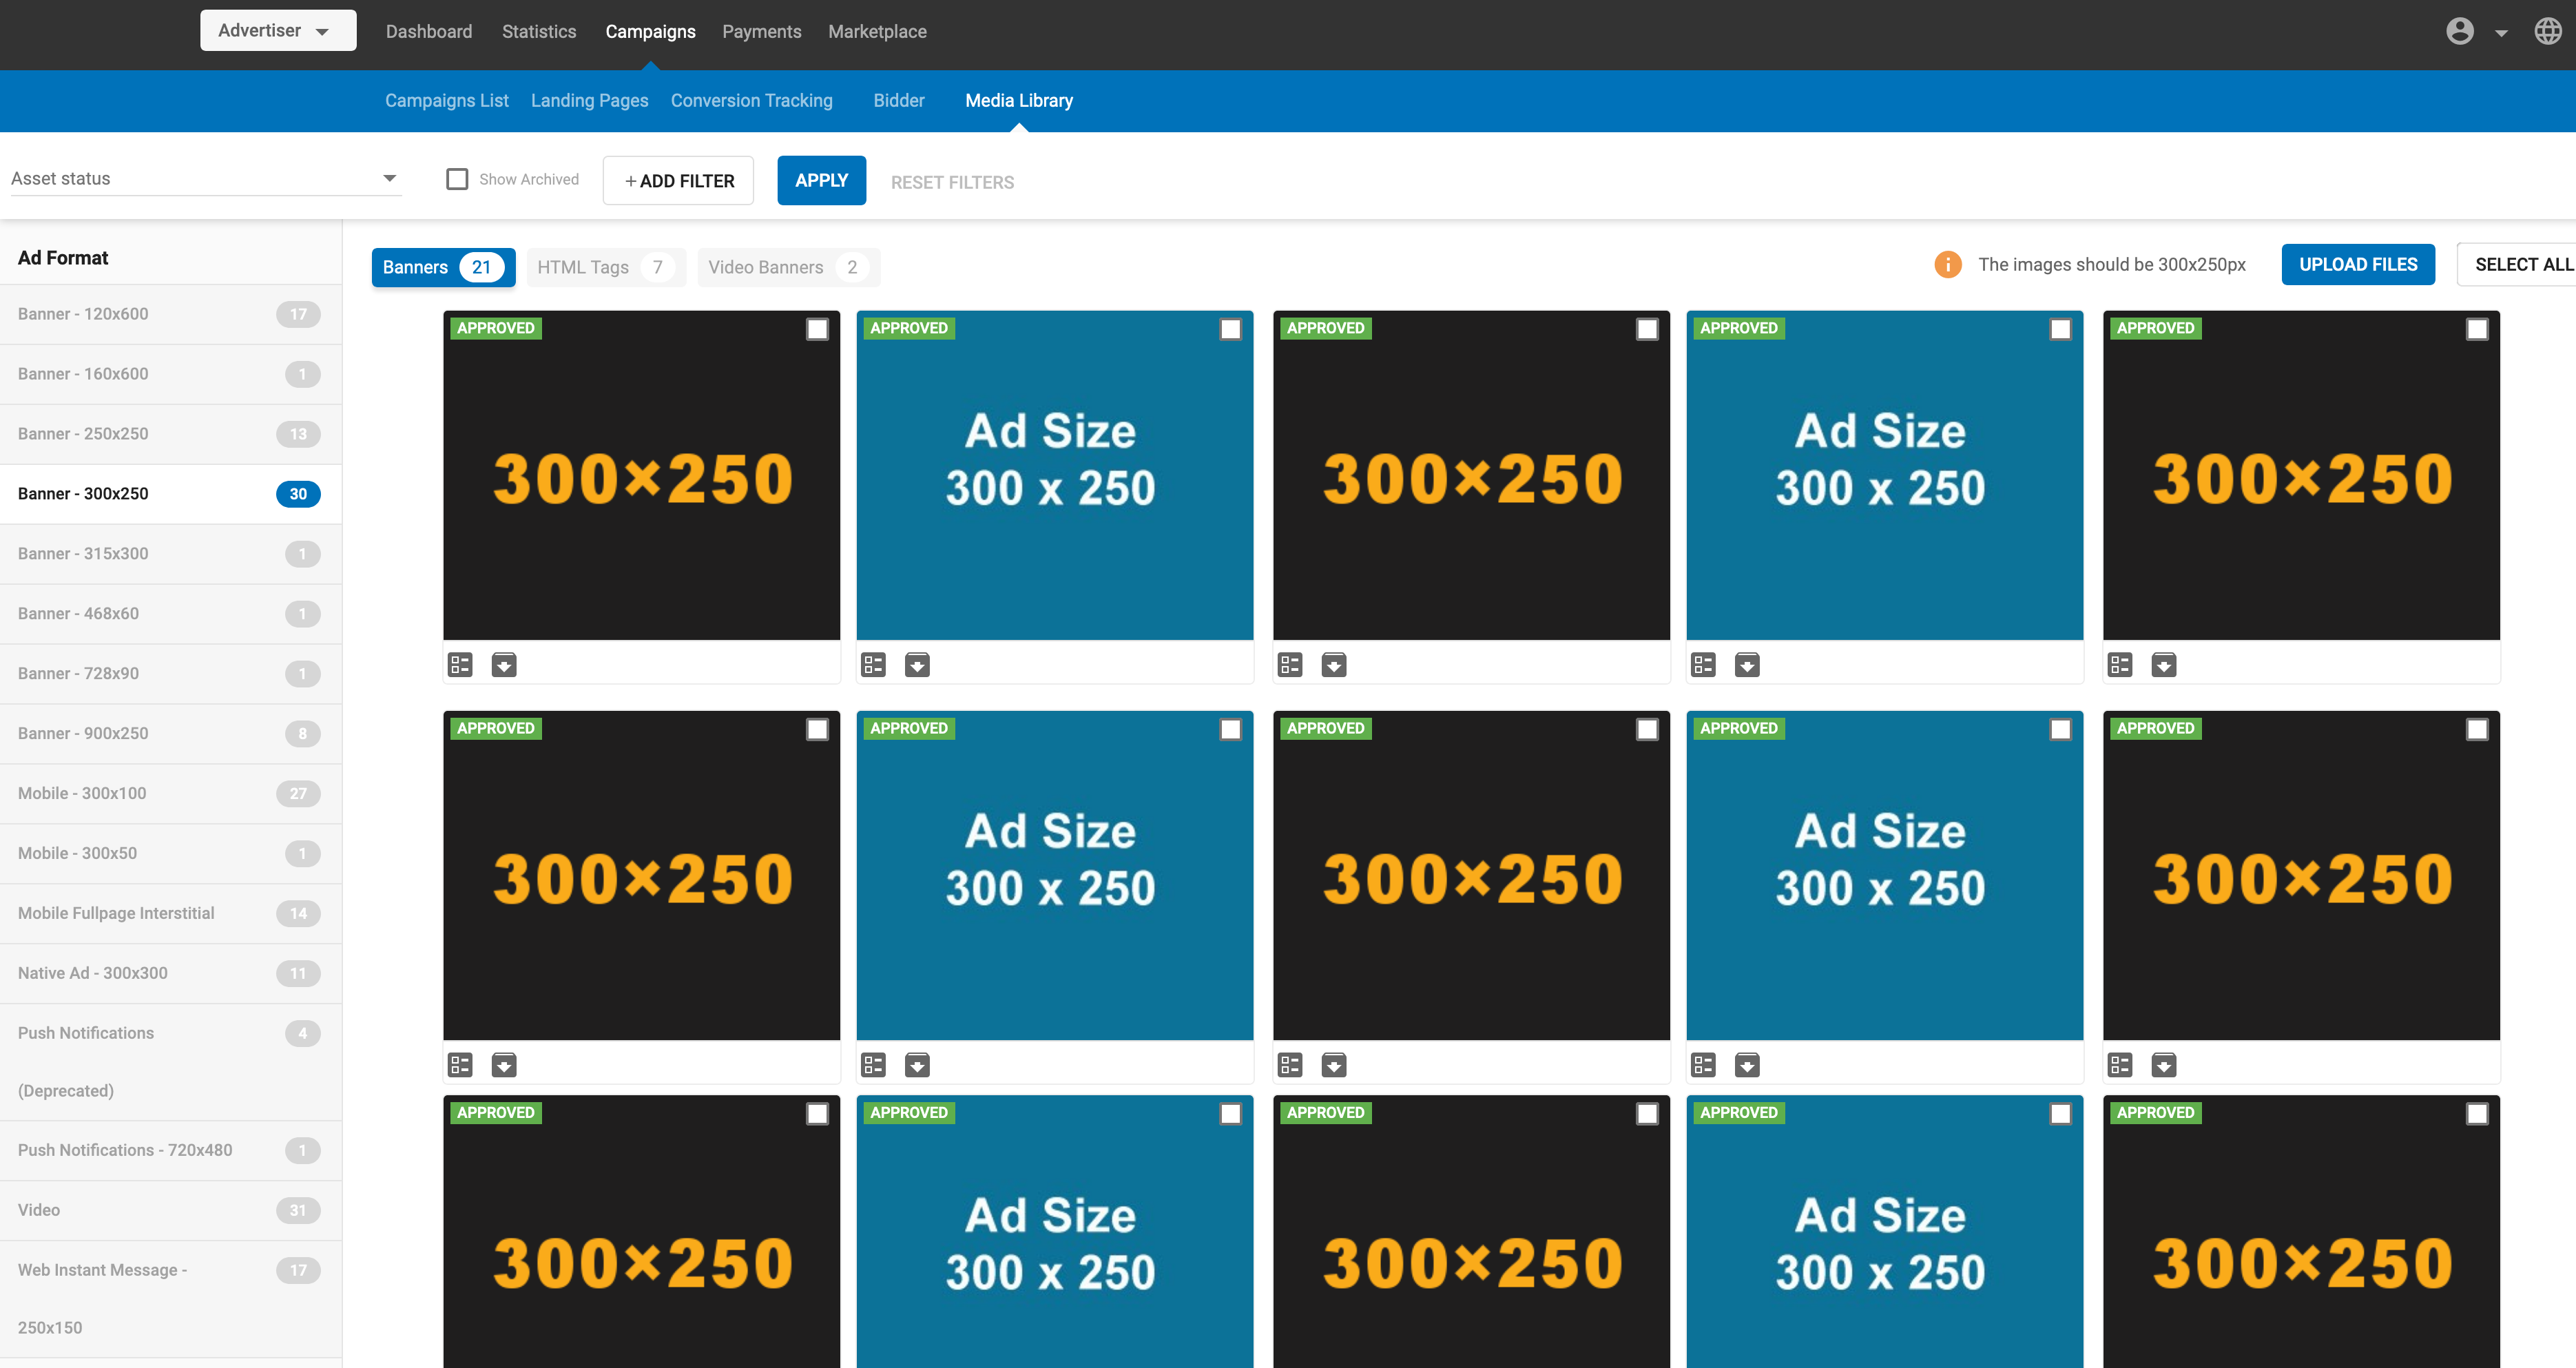Screen dimensions: 2576x1368
Task: Archive the first banner in top row
Action: pyautogui.click(x=504, y=665)
